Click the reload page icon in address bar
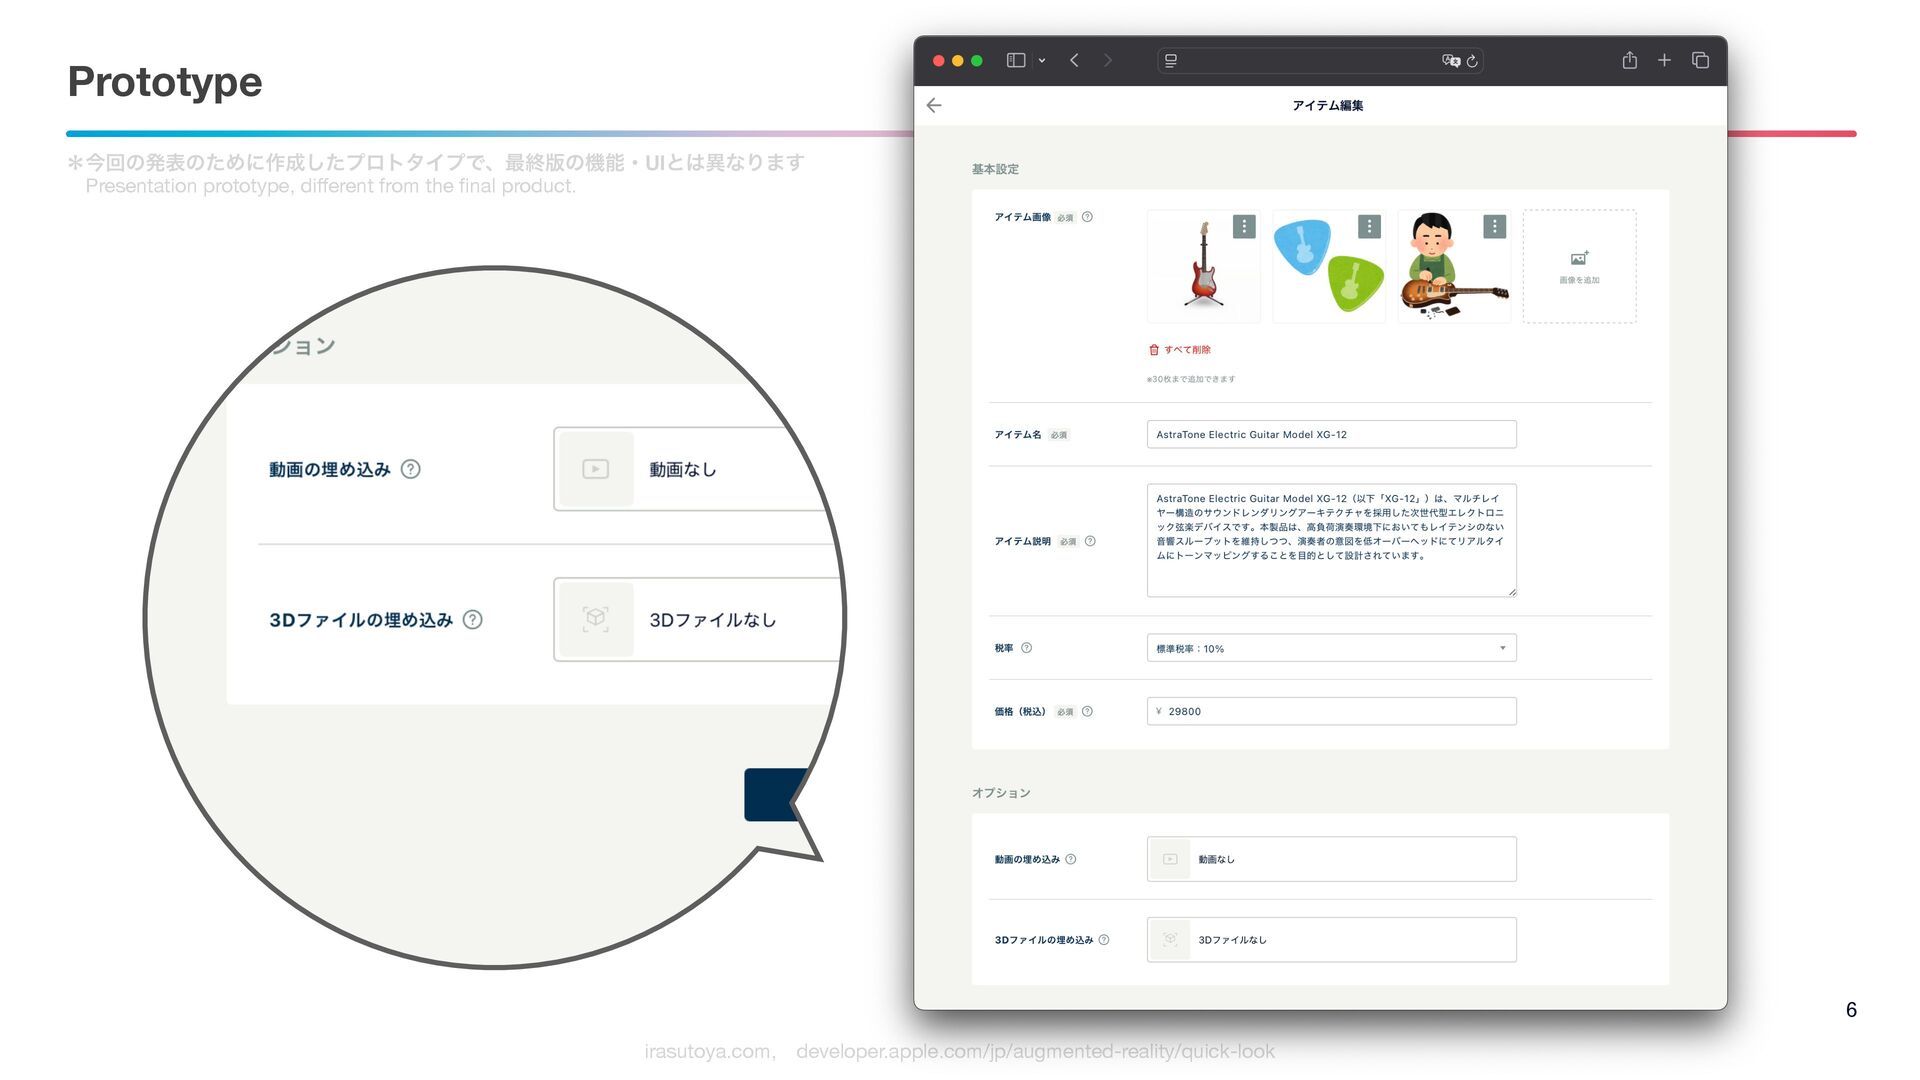Image resolution: width=1920 pixels, height=1080 pixels. (1472, 61)
